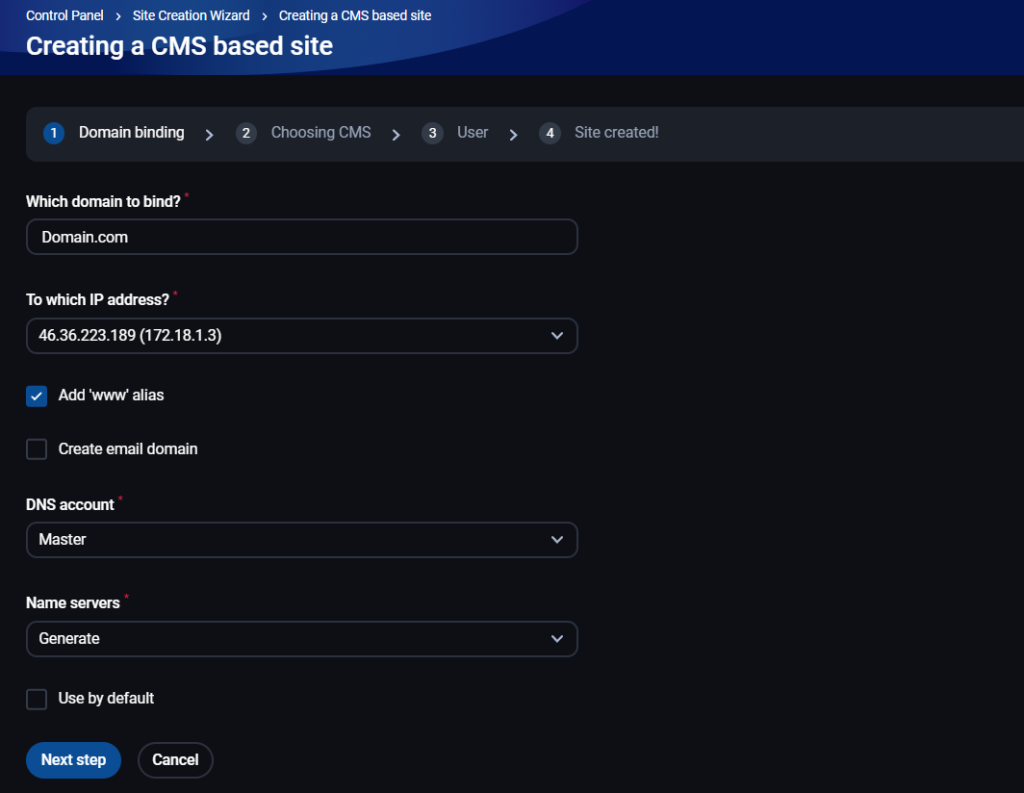This screenshot has width=1024, height=793.
Task: Jump to the User wizard step
Action: click(x=472, y=133)
